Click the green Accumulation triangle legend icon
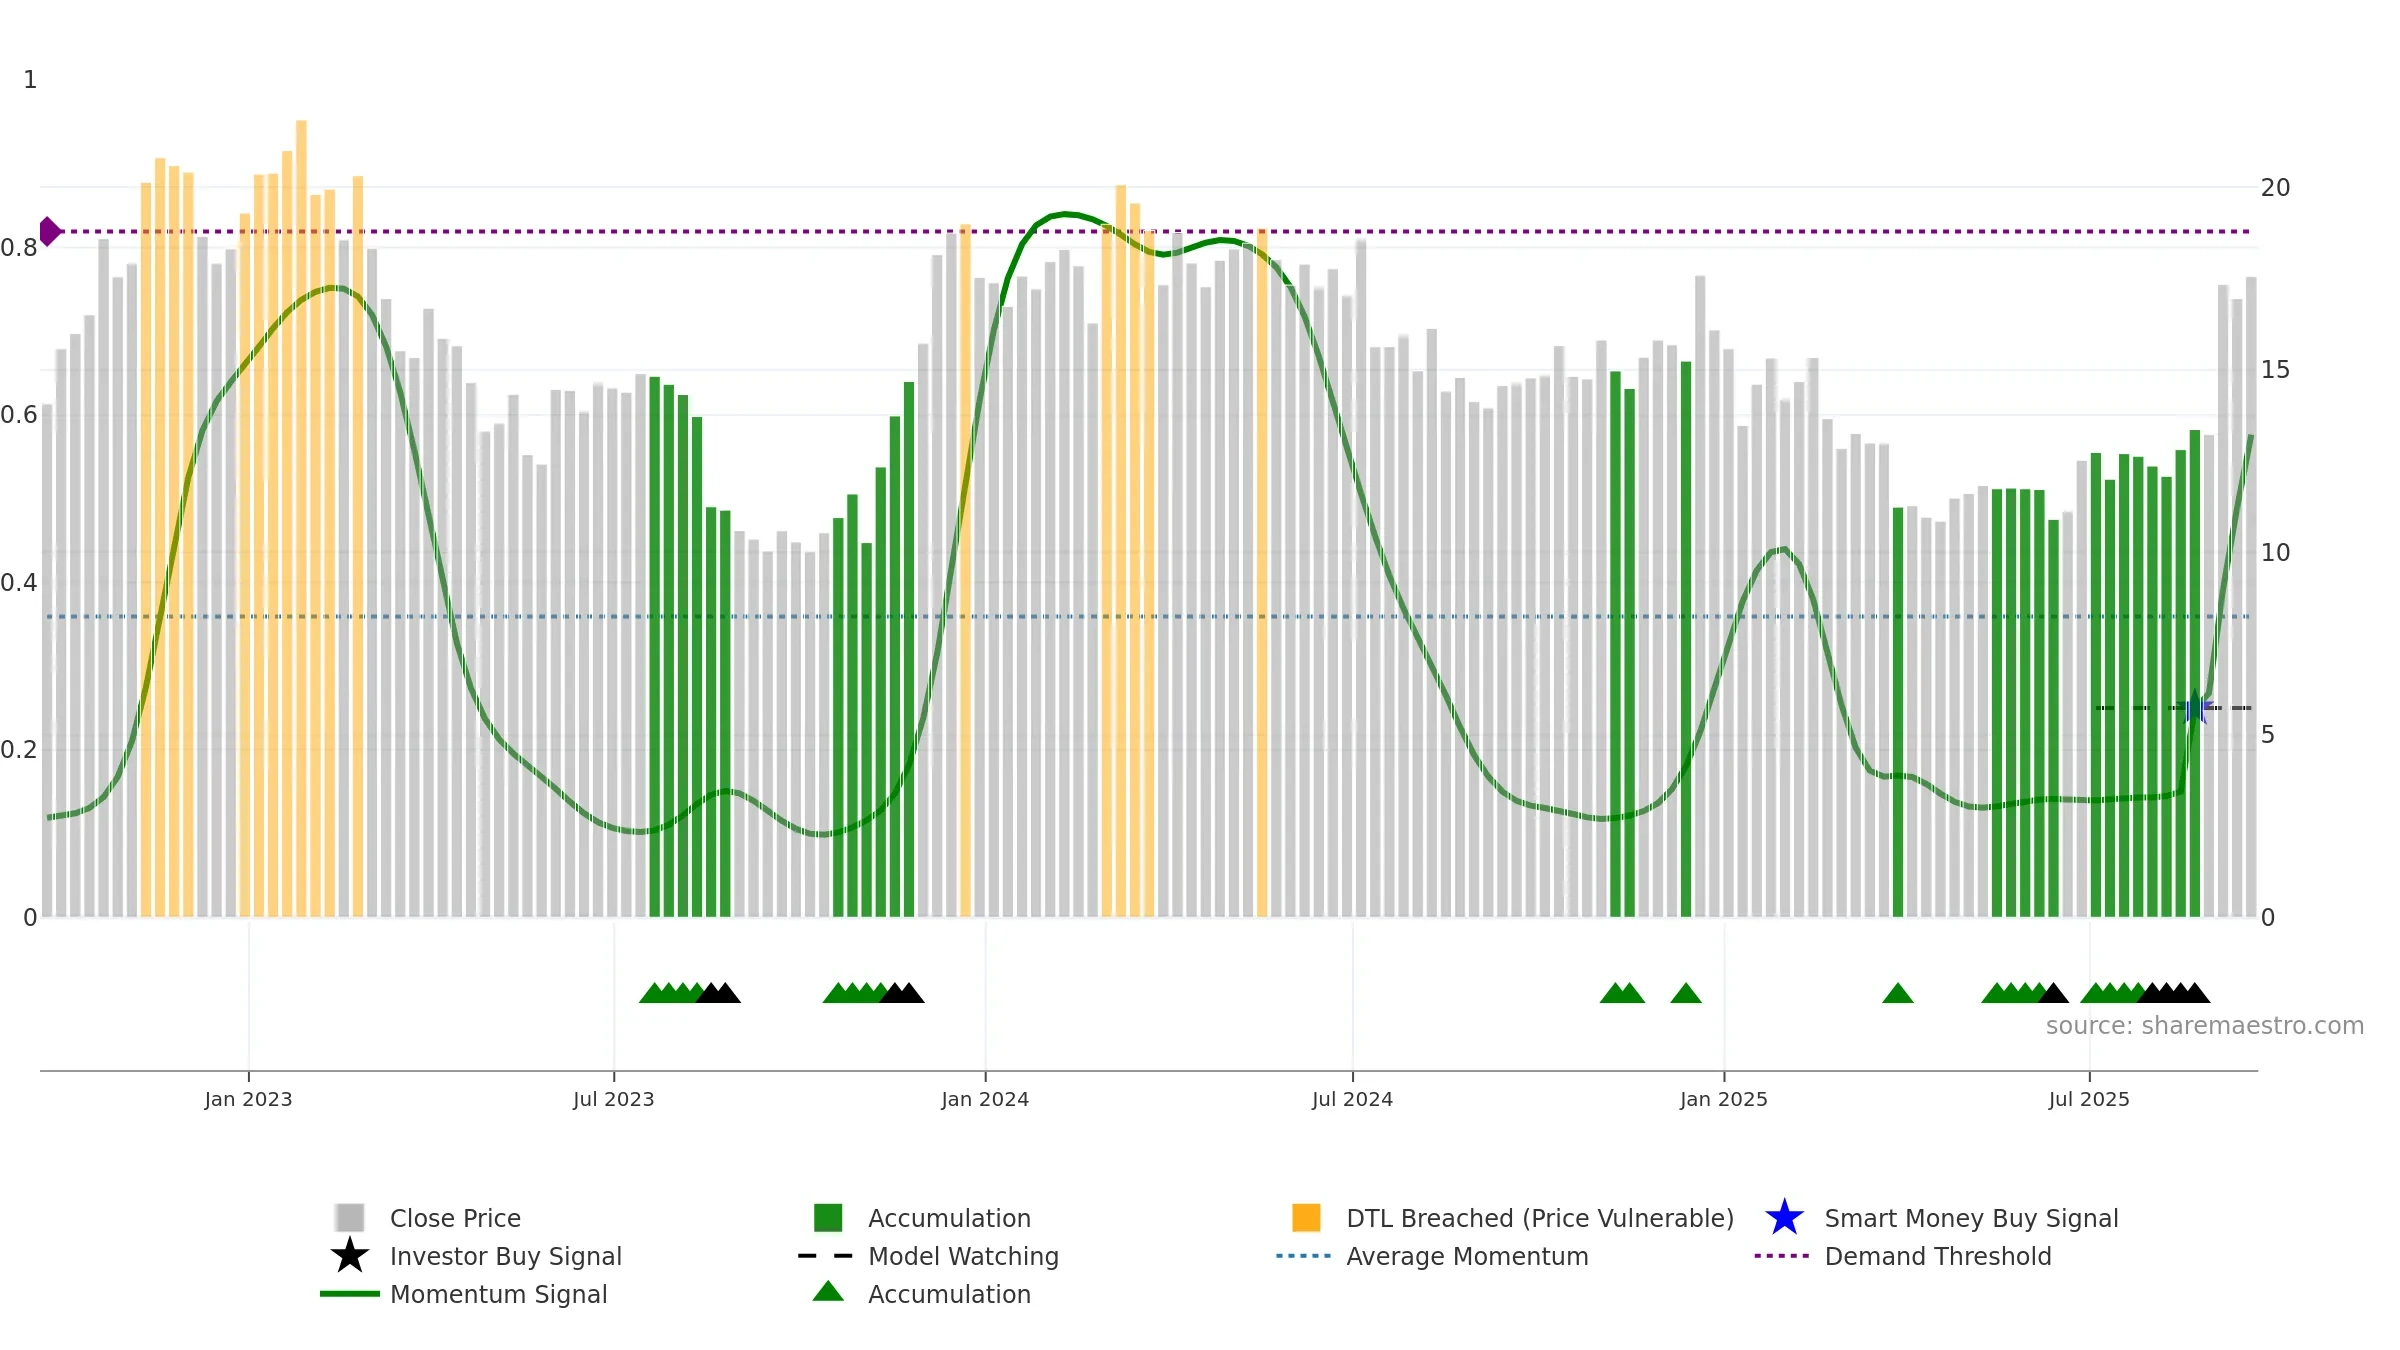Image resolution: width=2400 pixels, height=1350 pixels. (x=828, y=1291)
